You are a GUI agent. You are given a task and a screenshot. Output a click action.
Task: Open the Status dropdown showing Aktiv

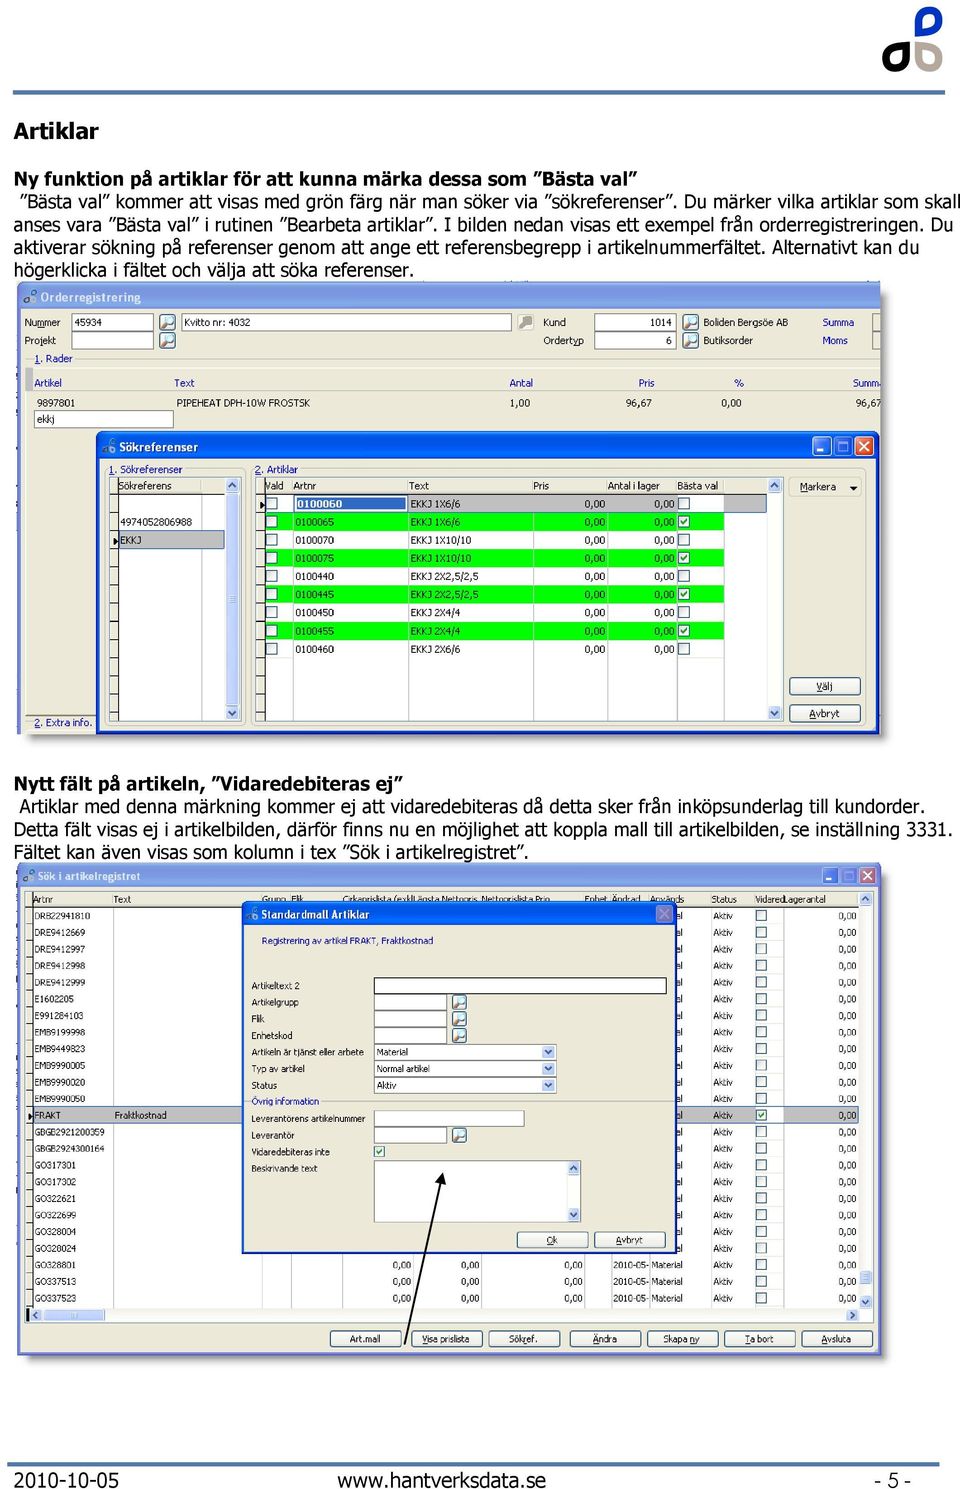click(x=548, y=1085)
